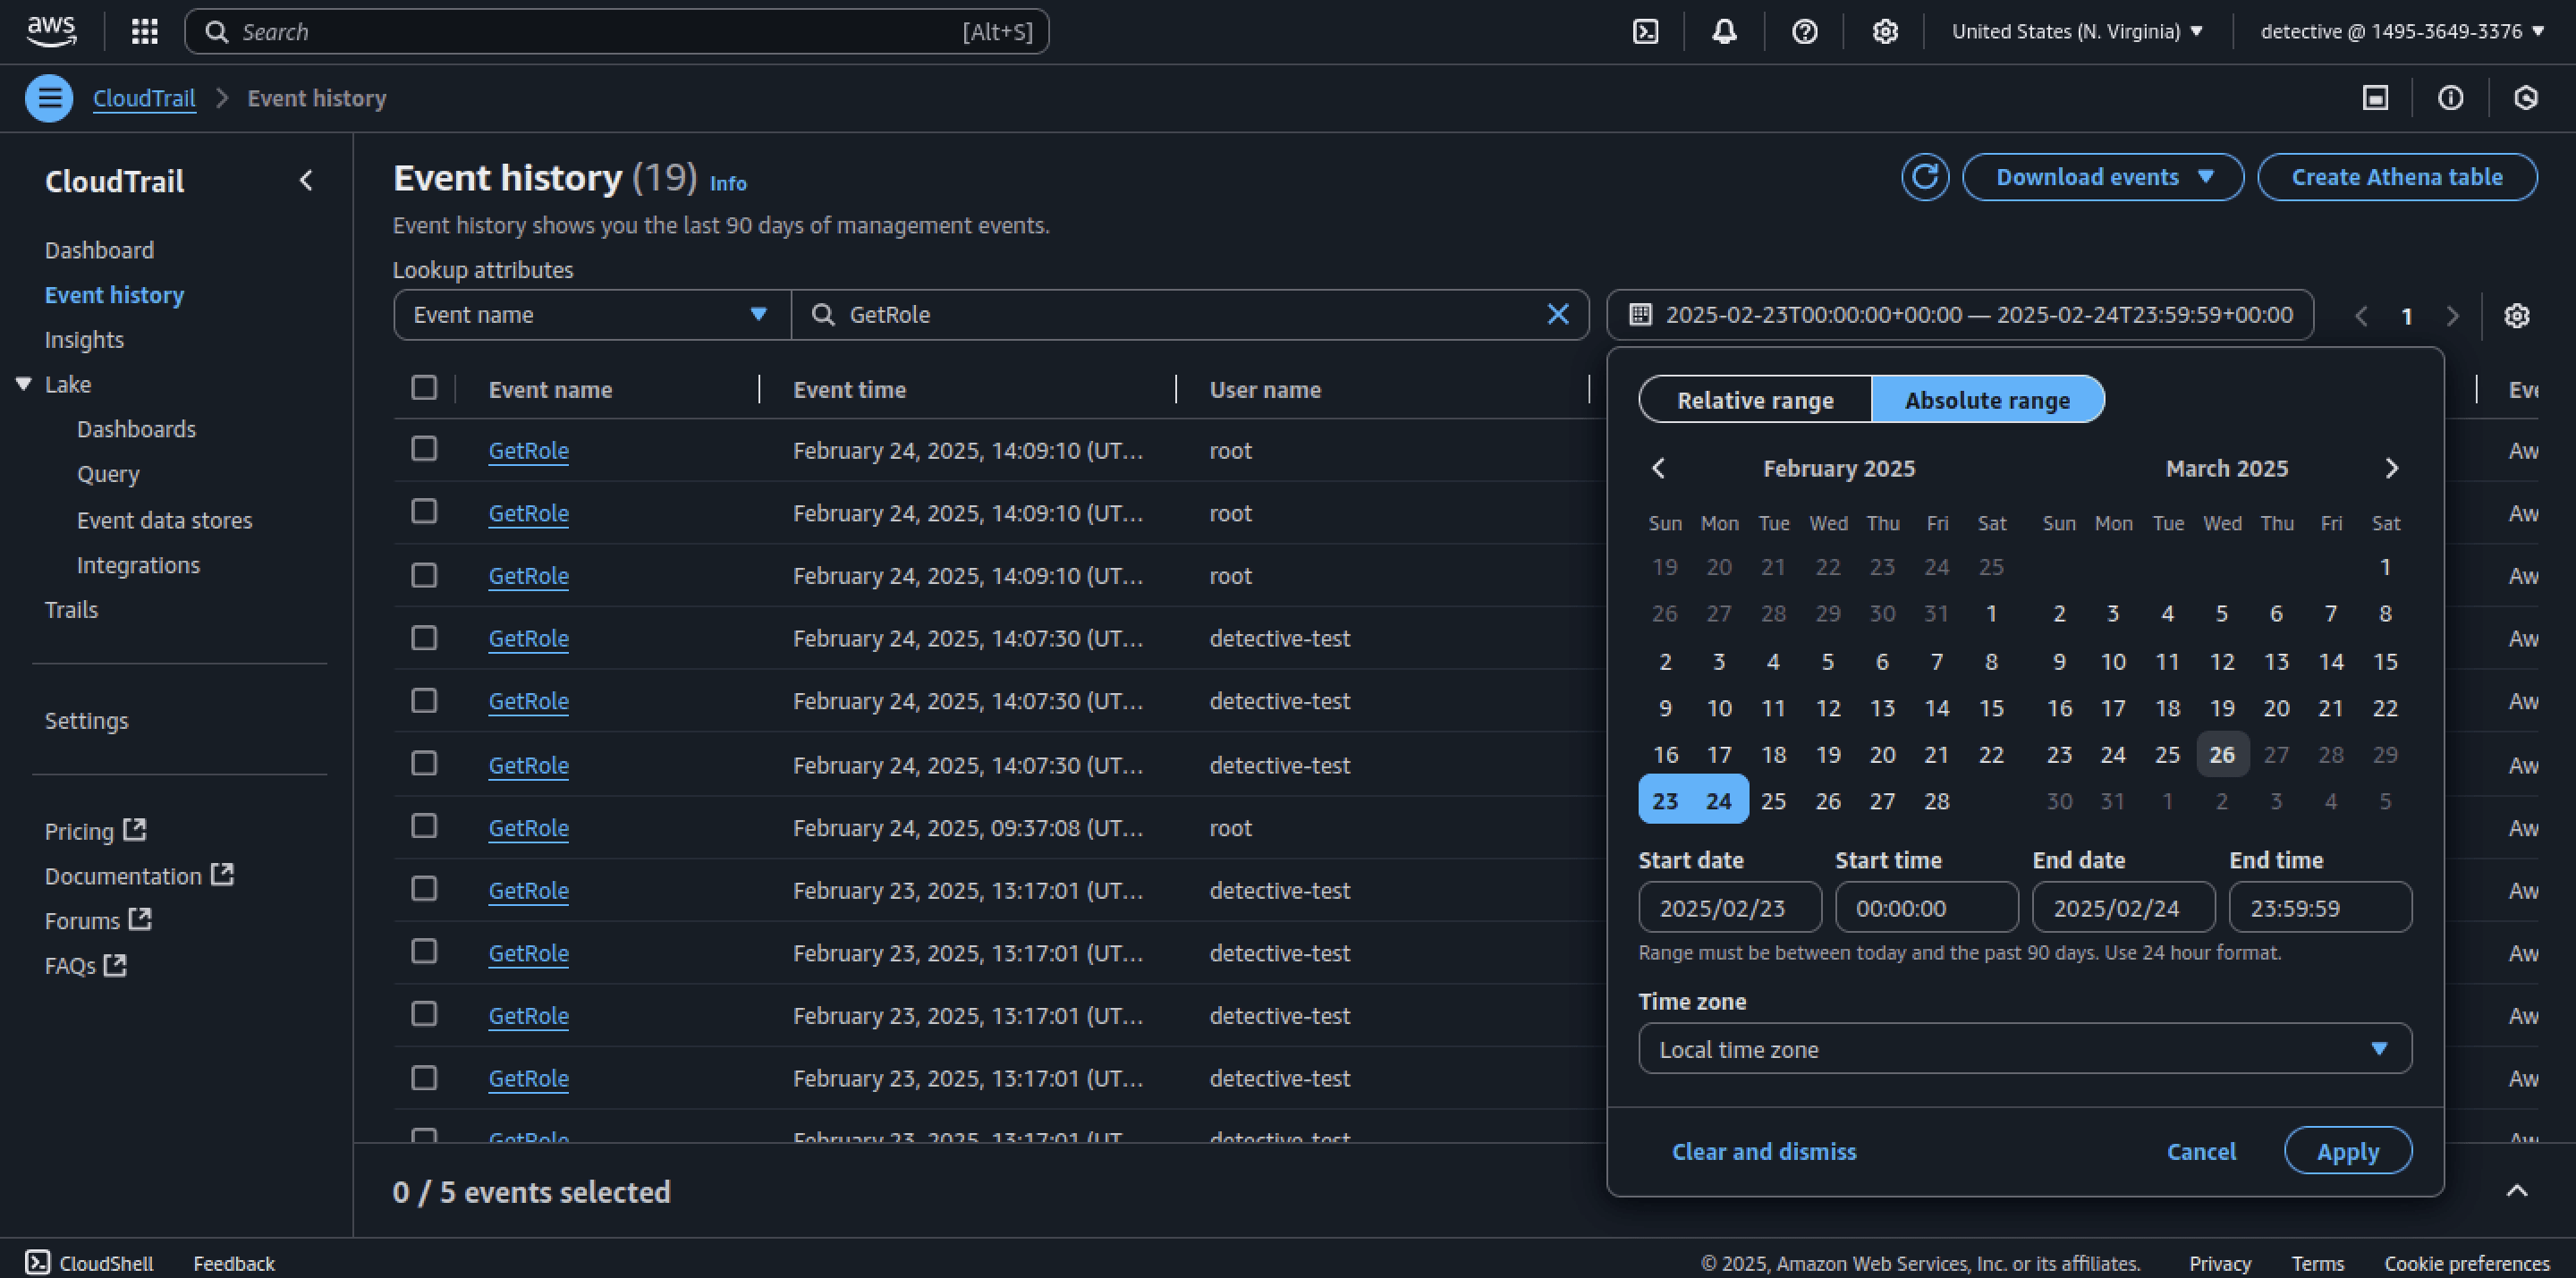Viewport: 2576px width, 1278px height.
Task: Collapse the CloudTrail side navigation
Action: coord(306,180)
